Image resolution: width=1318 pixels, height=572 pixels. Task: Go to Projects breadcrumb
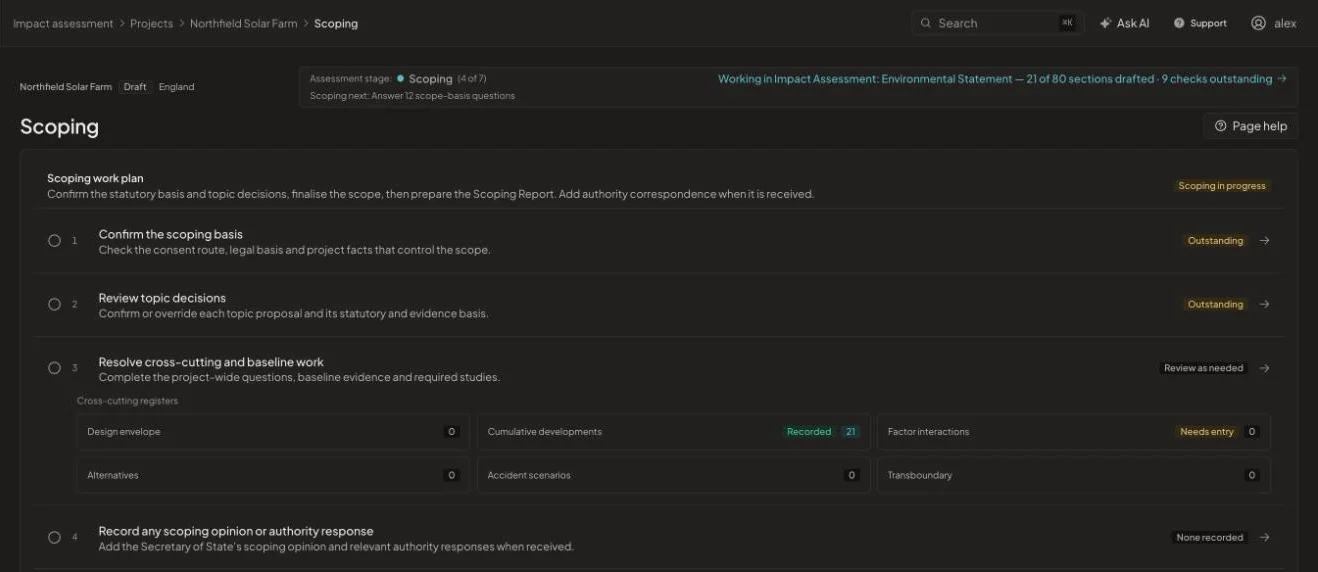151,23
